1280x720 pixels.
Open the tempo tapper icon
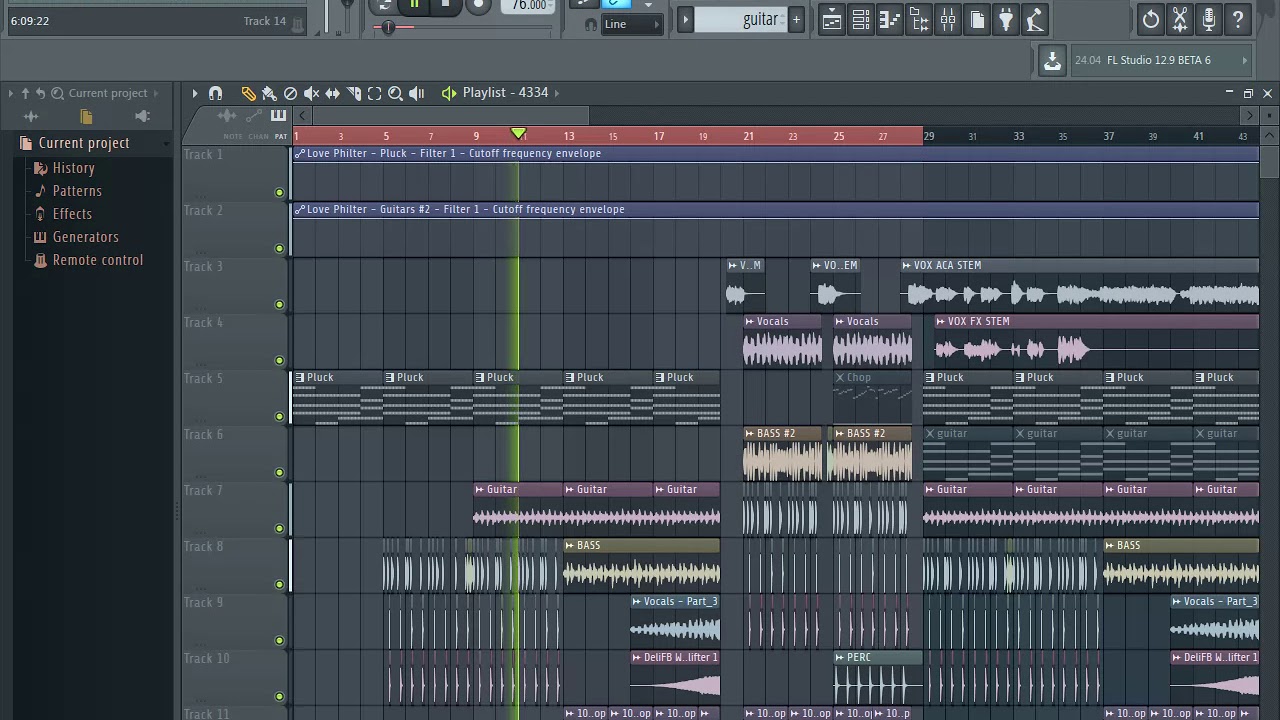[1035, 19]
